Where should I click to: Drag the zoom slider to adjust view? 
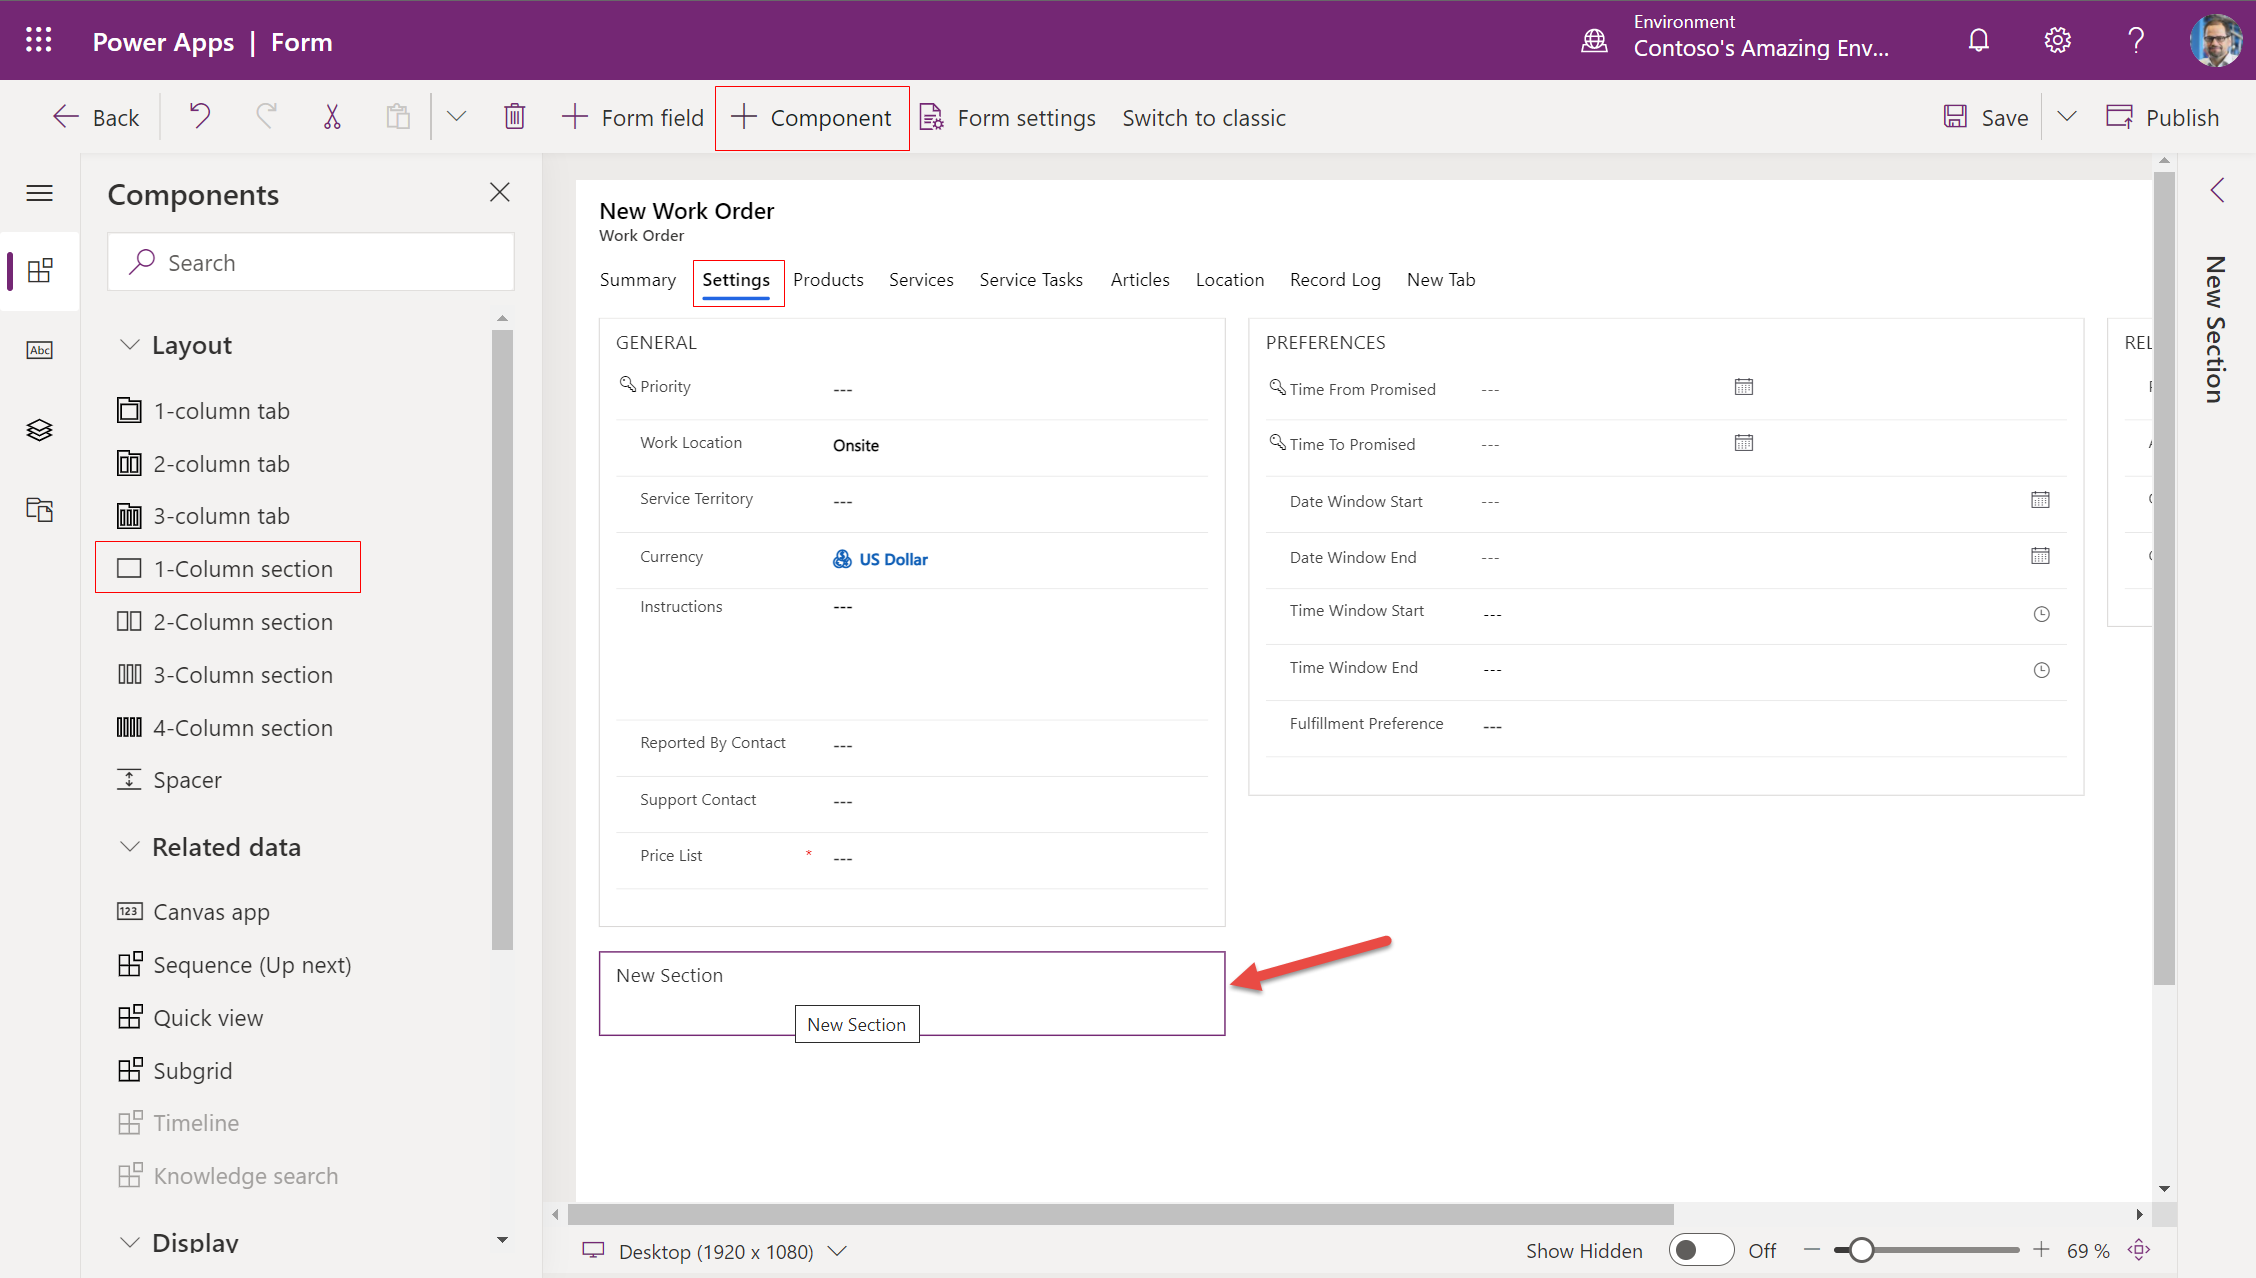1855,1250
